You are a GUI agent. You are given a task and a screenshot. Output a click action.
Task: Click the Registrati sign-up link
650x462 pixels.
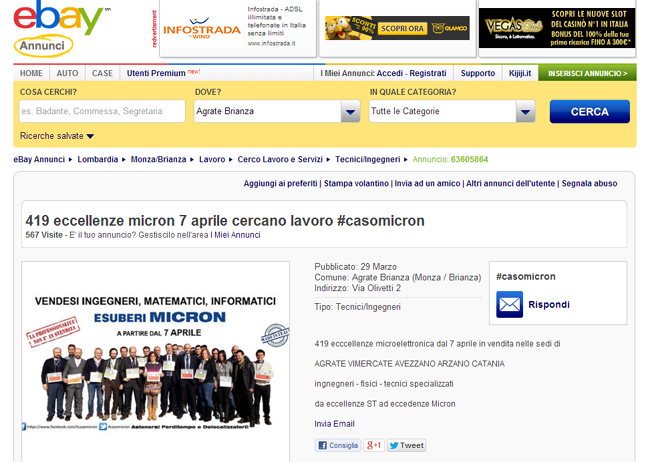(x=428, y=73)
